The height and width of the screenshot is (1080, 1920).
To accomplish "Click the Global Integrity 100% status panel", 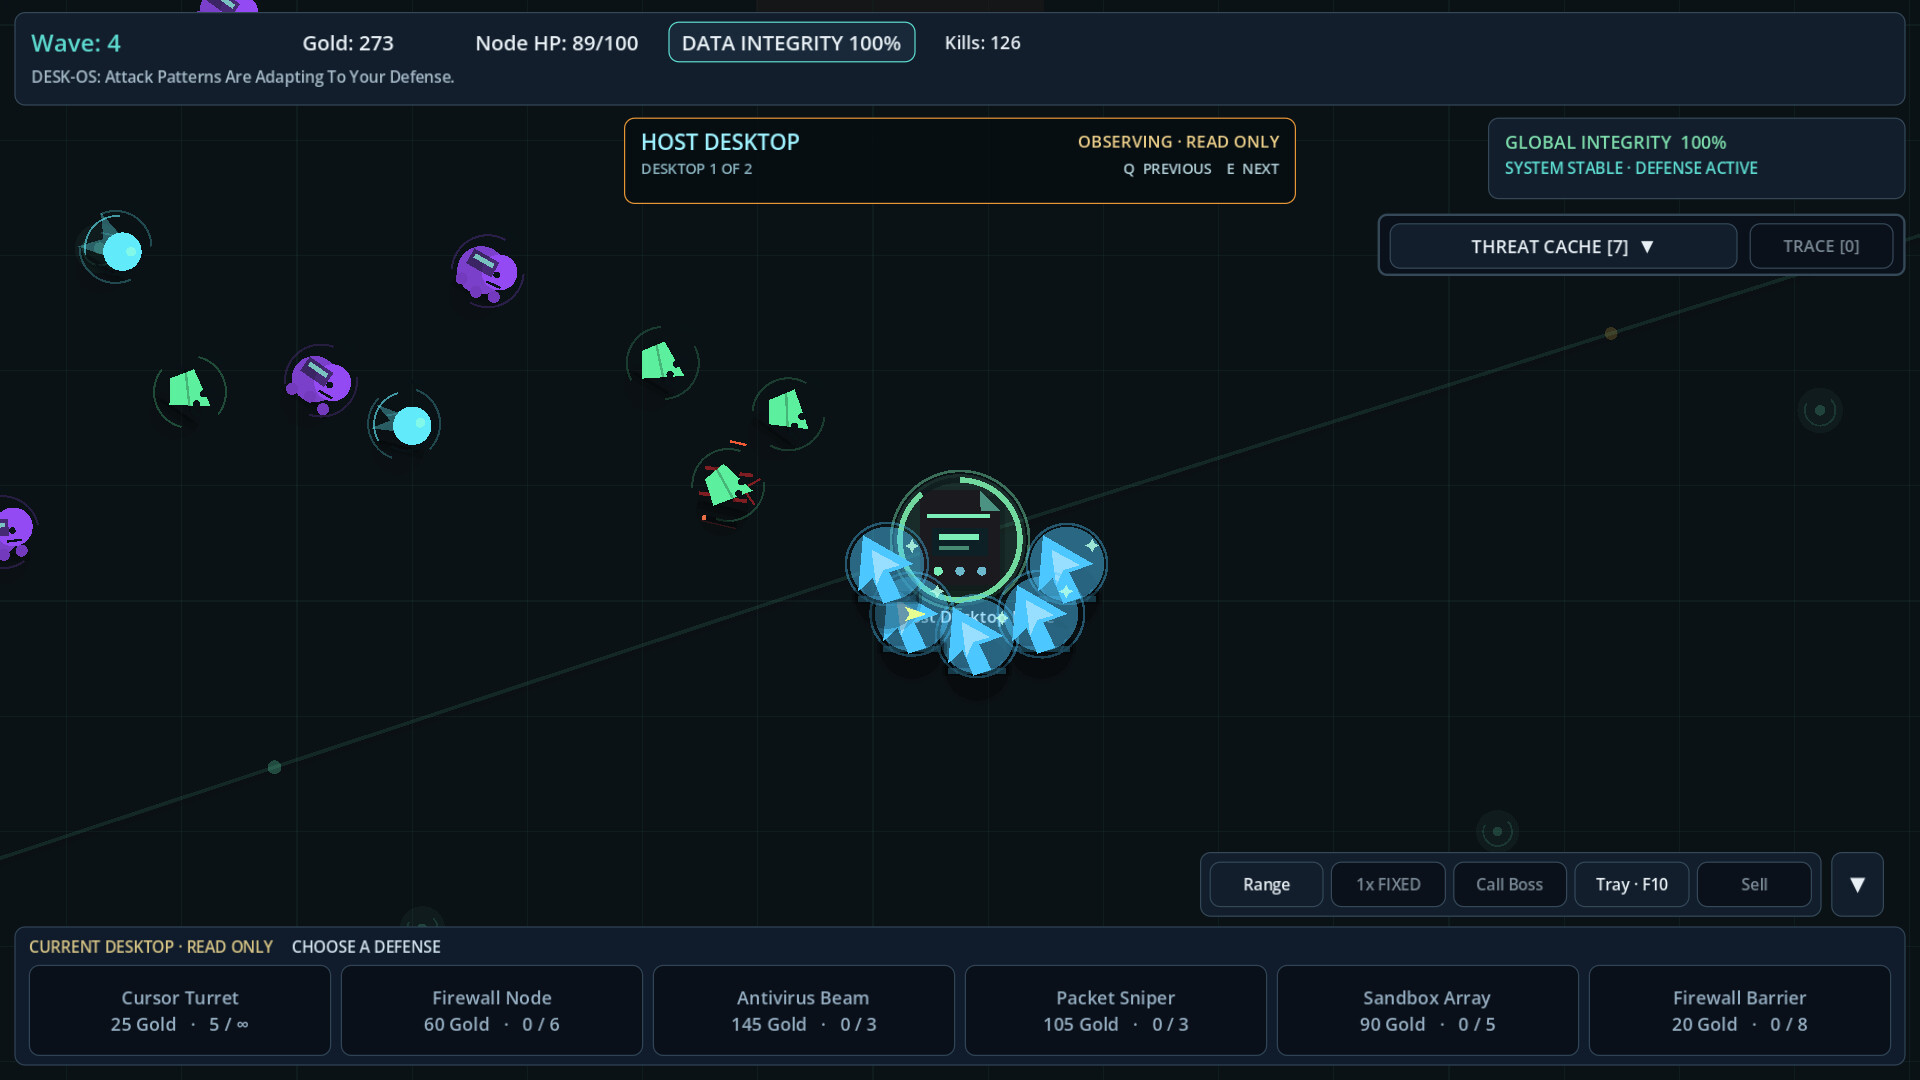I will pos(1696,158).
